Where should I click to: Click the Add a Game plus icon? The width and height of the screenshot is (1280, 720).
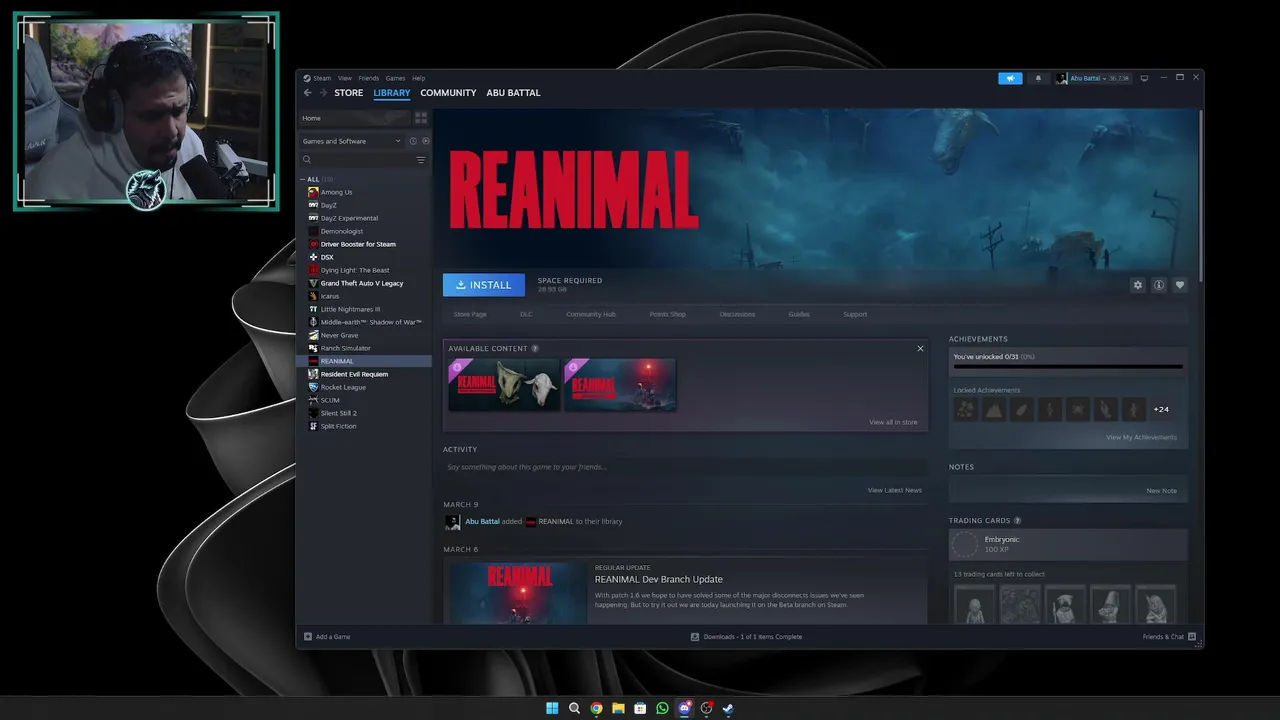click(308, 636)
